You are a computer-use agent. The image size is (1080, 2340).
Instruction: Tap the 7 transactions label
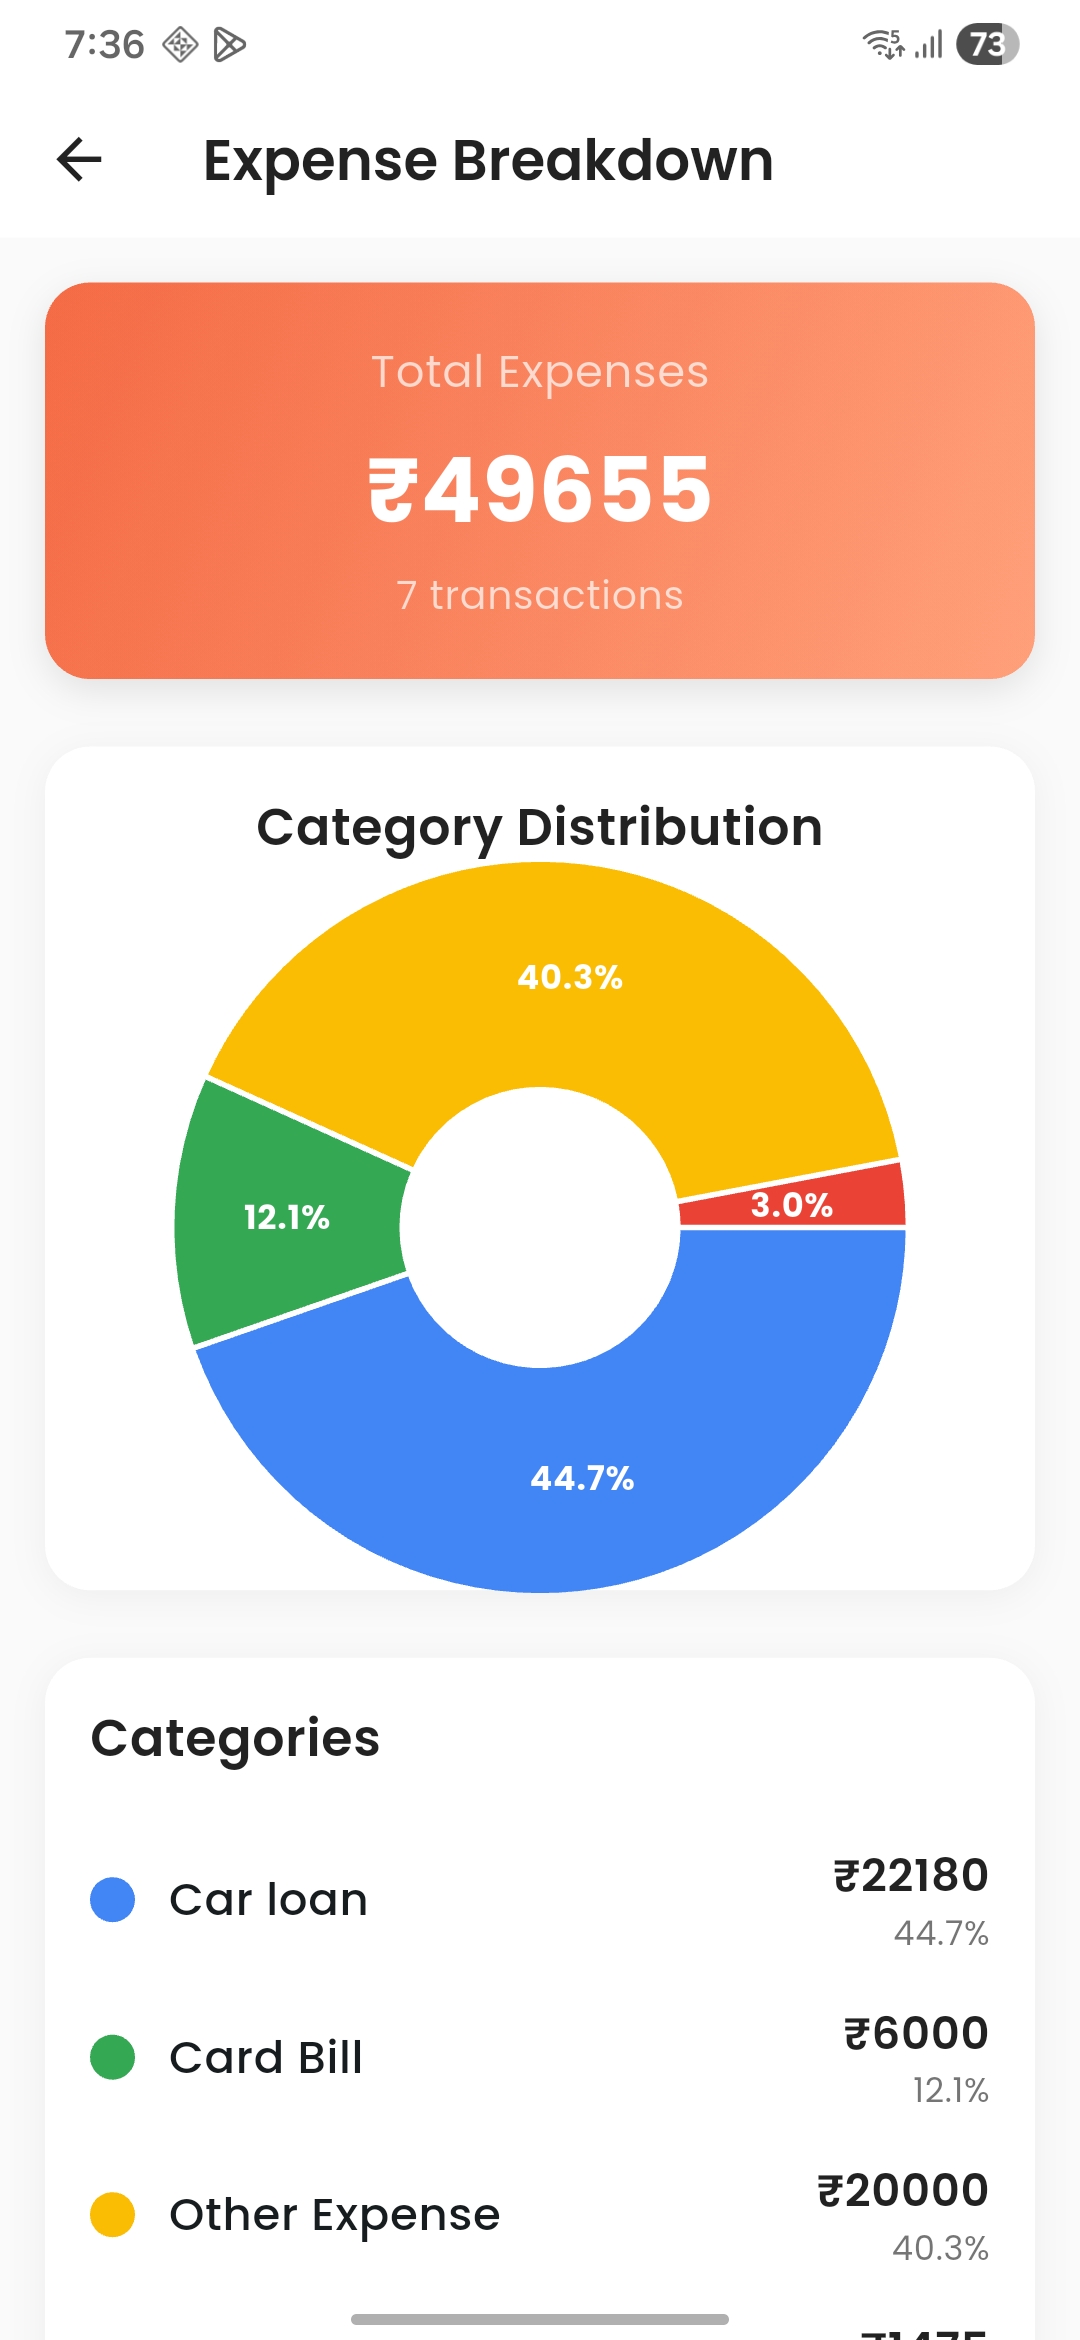(538, 594)
